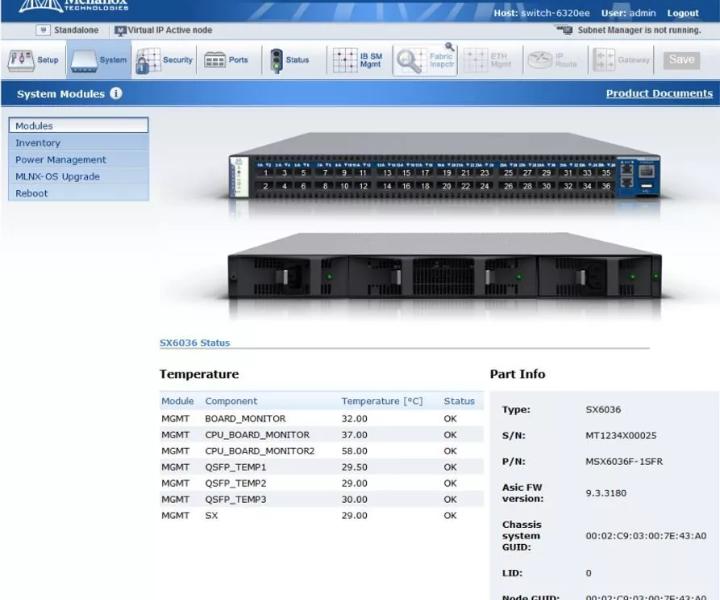This screenshot has height=600, width=720.
Task: Open the Setup section icon
Action: coord(21,61)
